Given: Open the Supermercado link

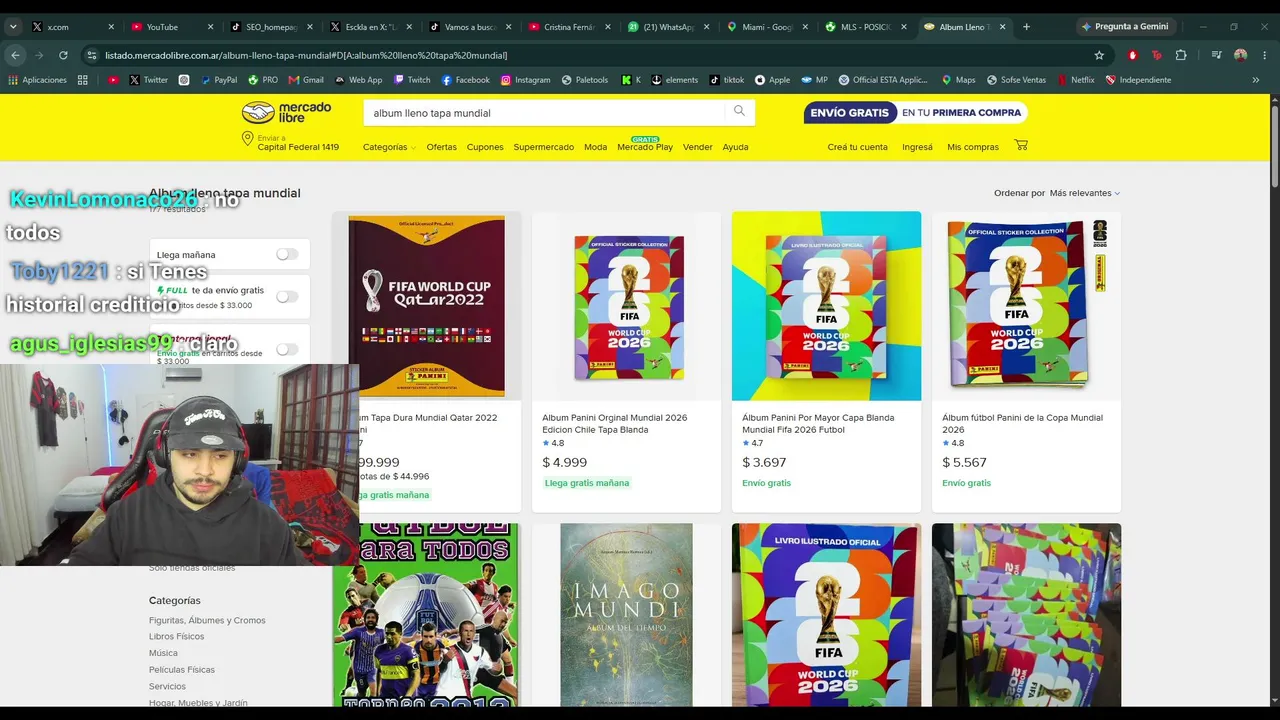Looking at the screenshot, I should pyautogui.click(x=543, y=147).
